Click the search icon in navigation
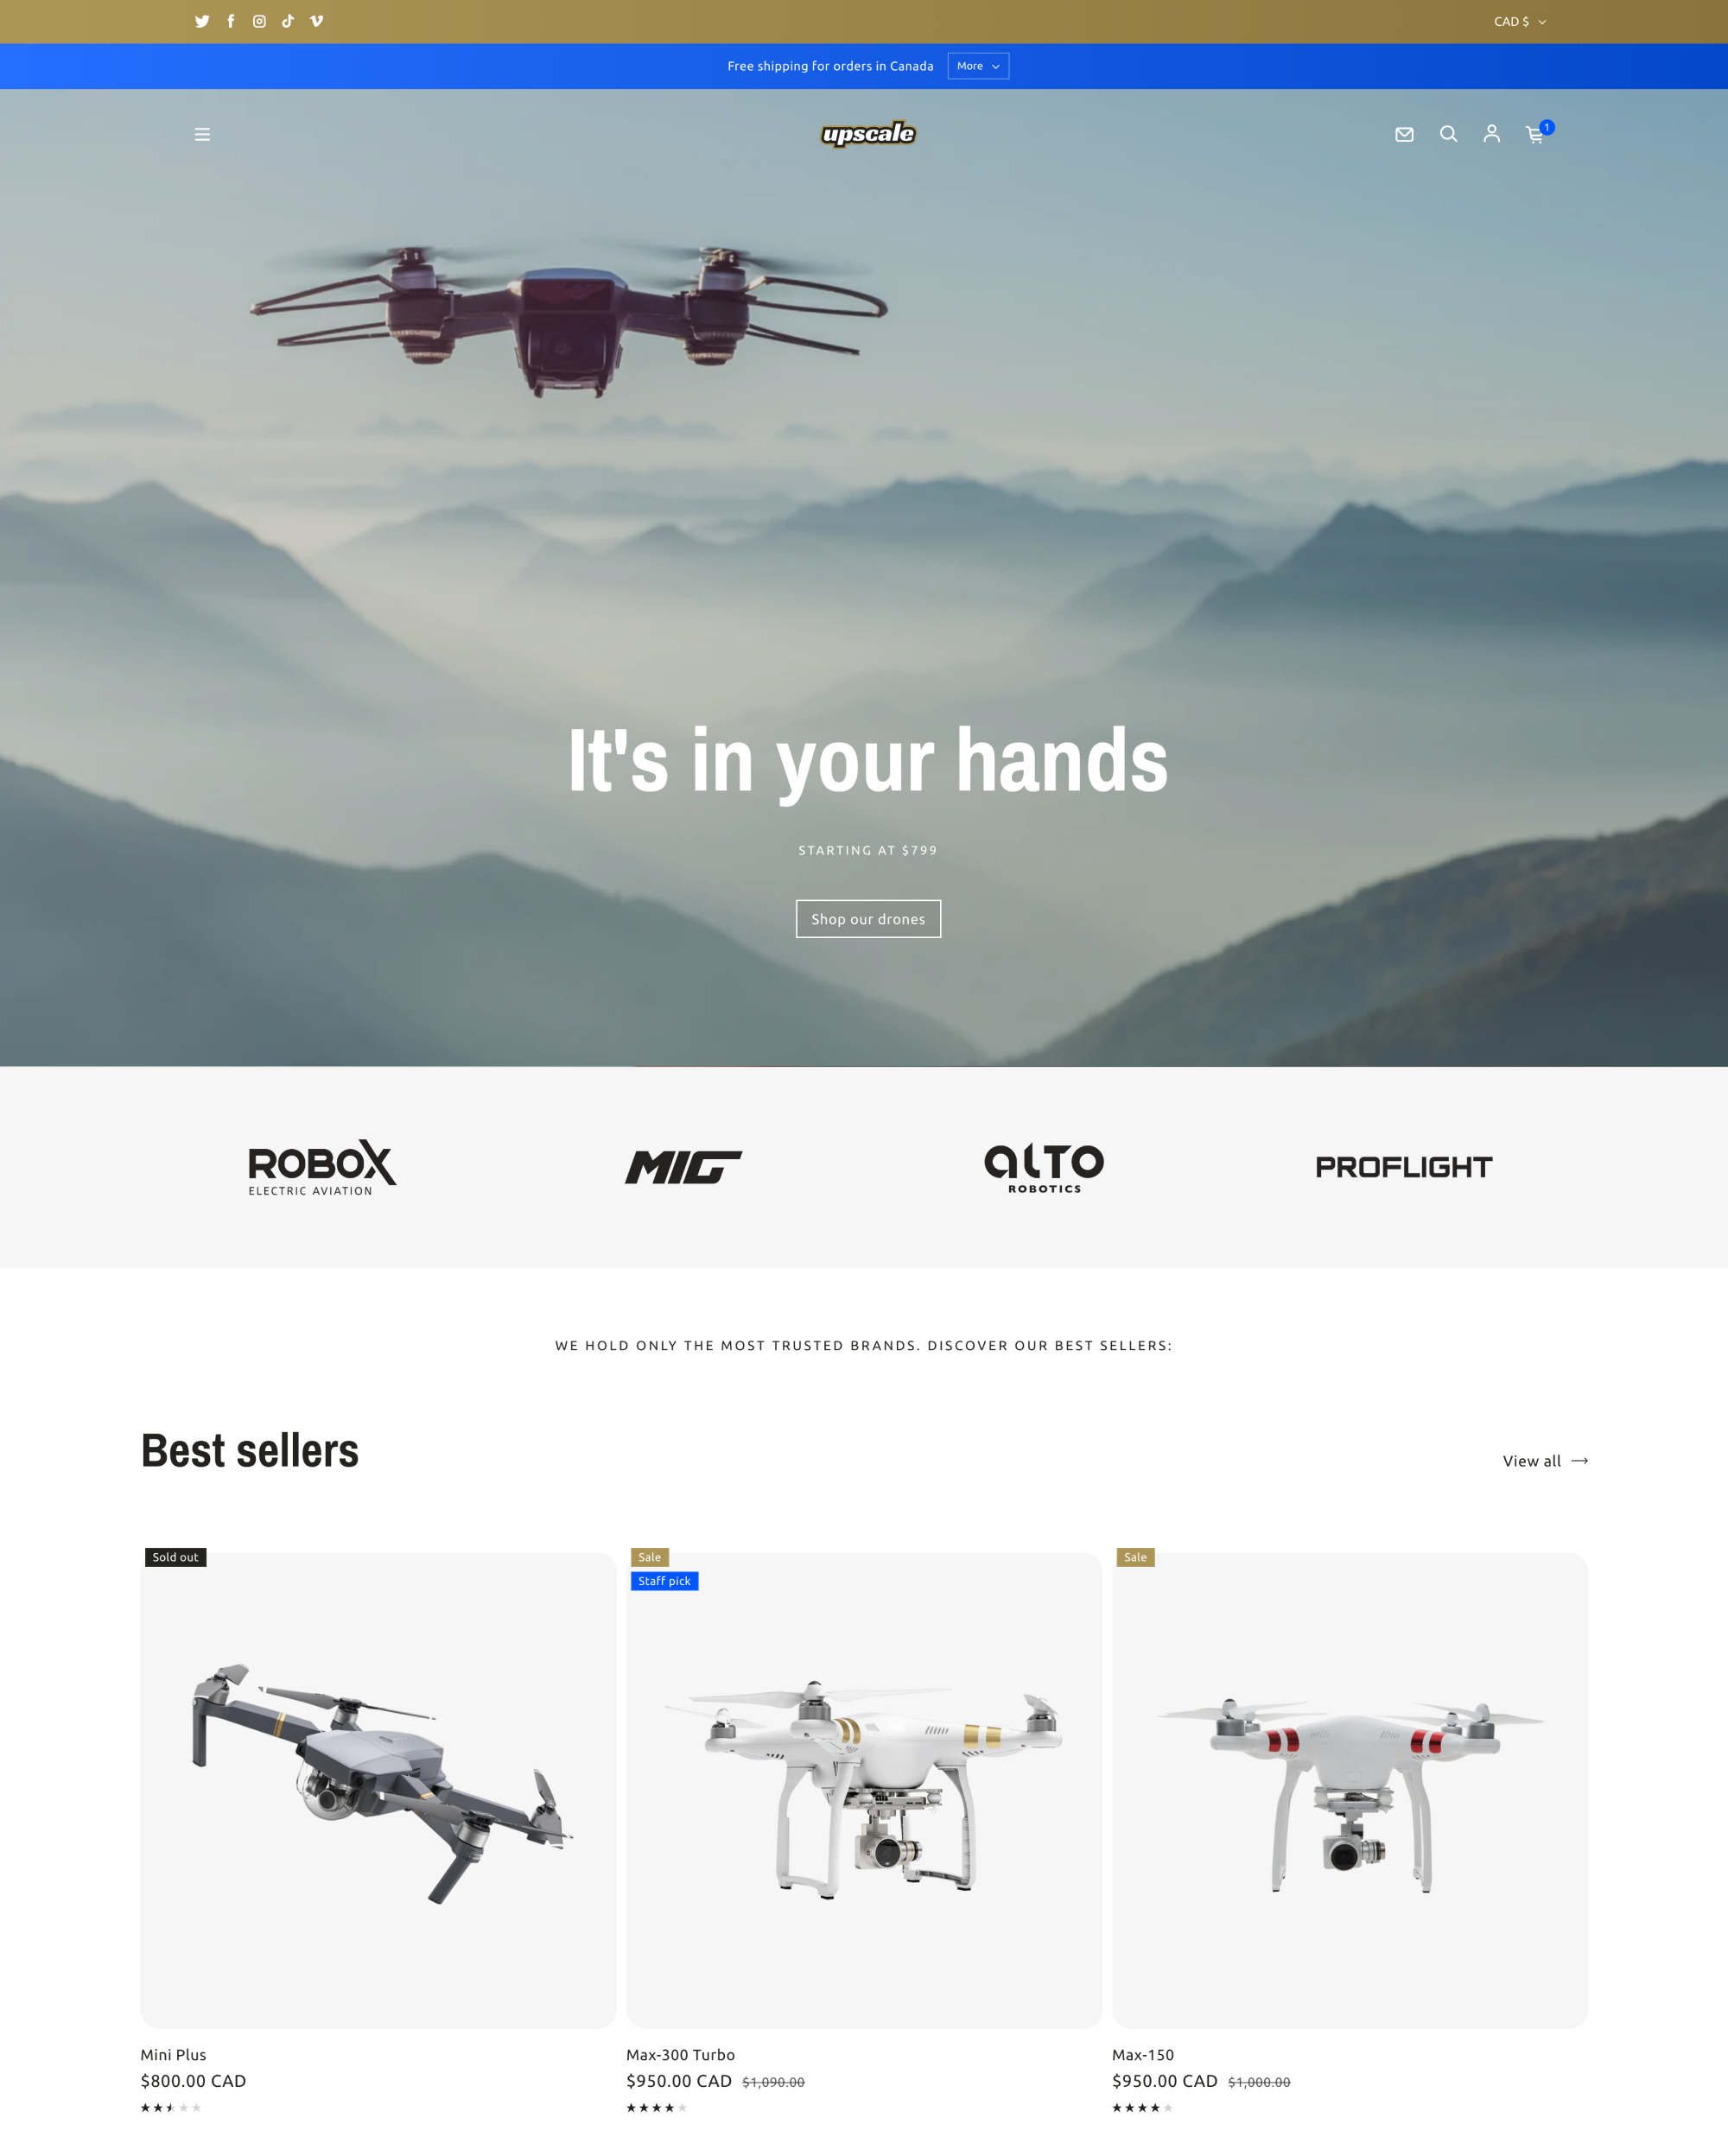The height and width of the screenshot is (2156, 1728). pos(1445,134)
